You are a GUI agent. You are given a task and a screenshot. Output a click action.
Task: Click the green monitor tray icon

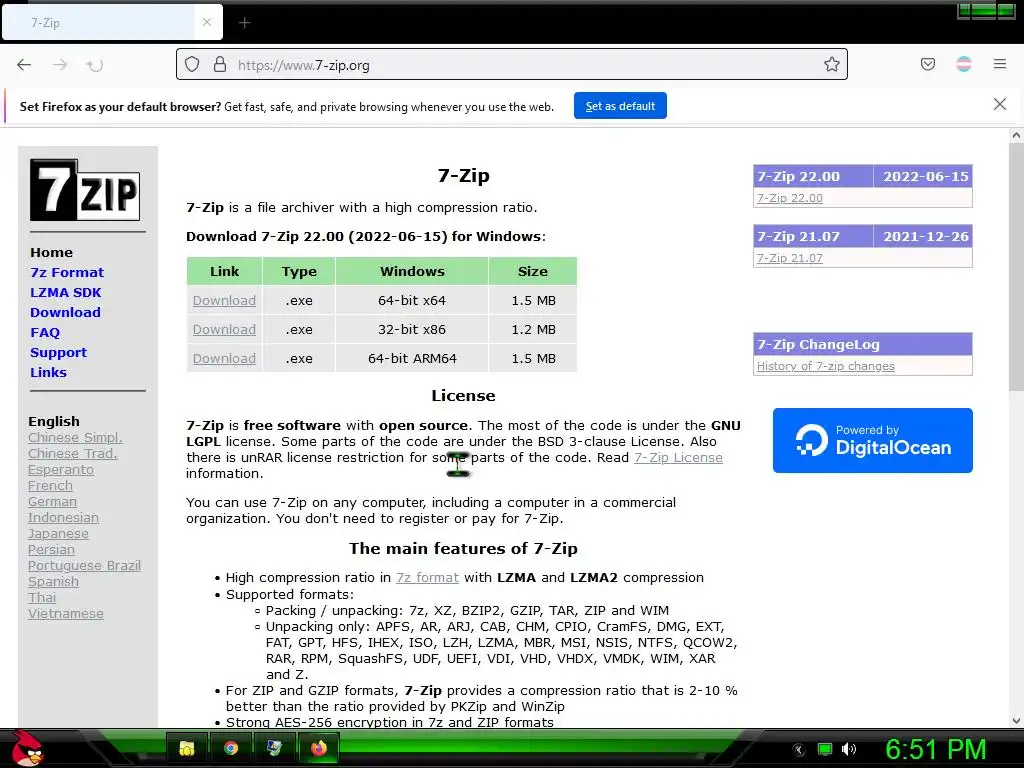click(825, 749)
